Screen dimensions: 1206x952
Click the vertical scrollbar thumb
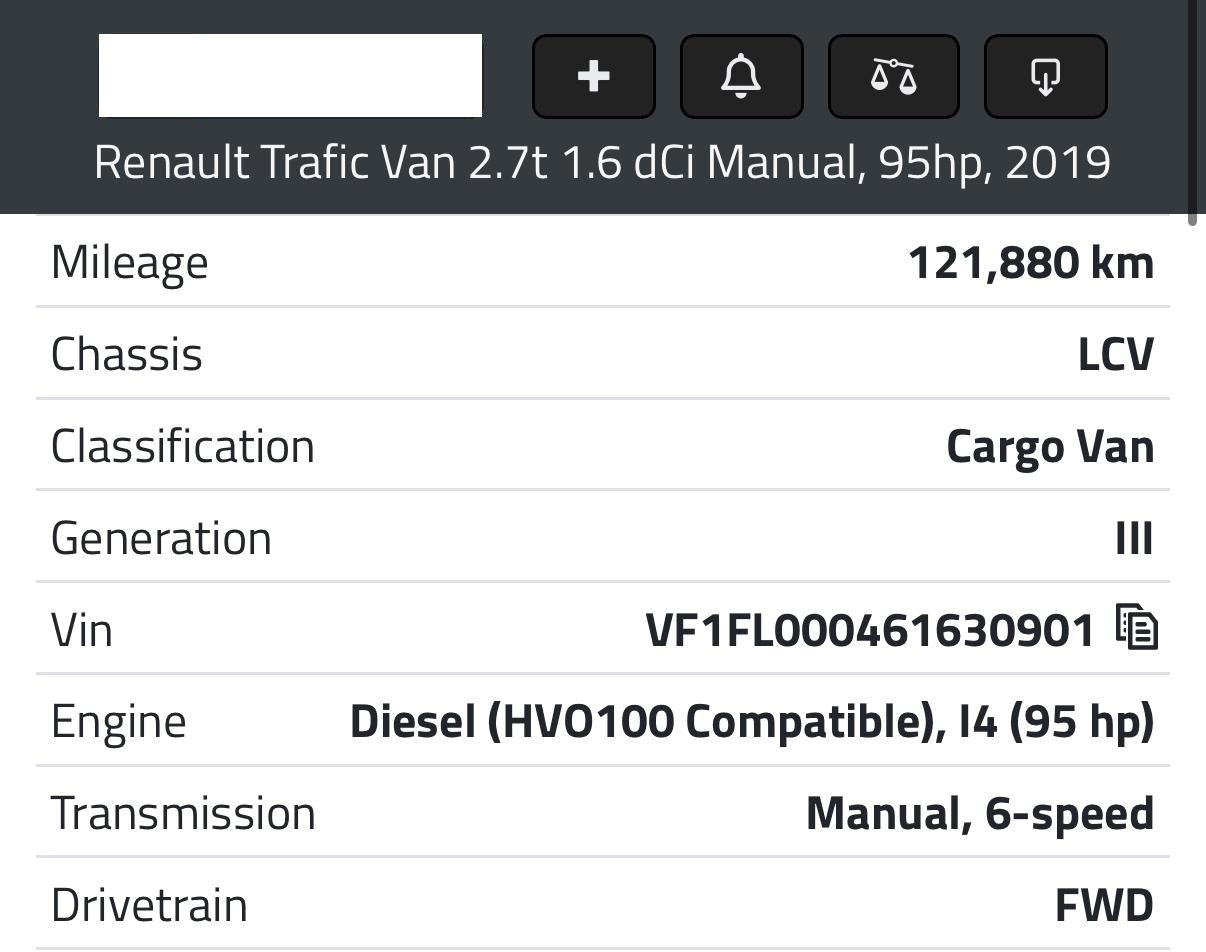click(x=1191, y=112)
